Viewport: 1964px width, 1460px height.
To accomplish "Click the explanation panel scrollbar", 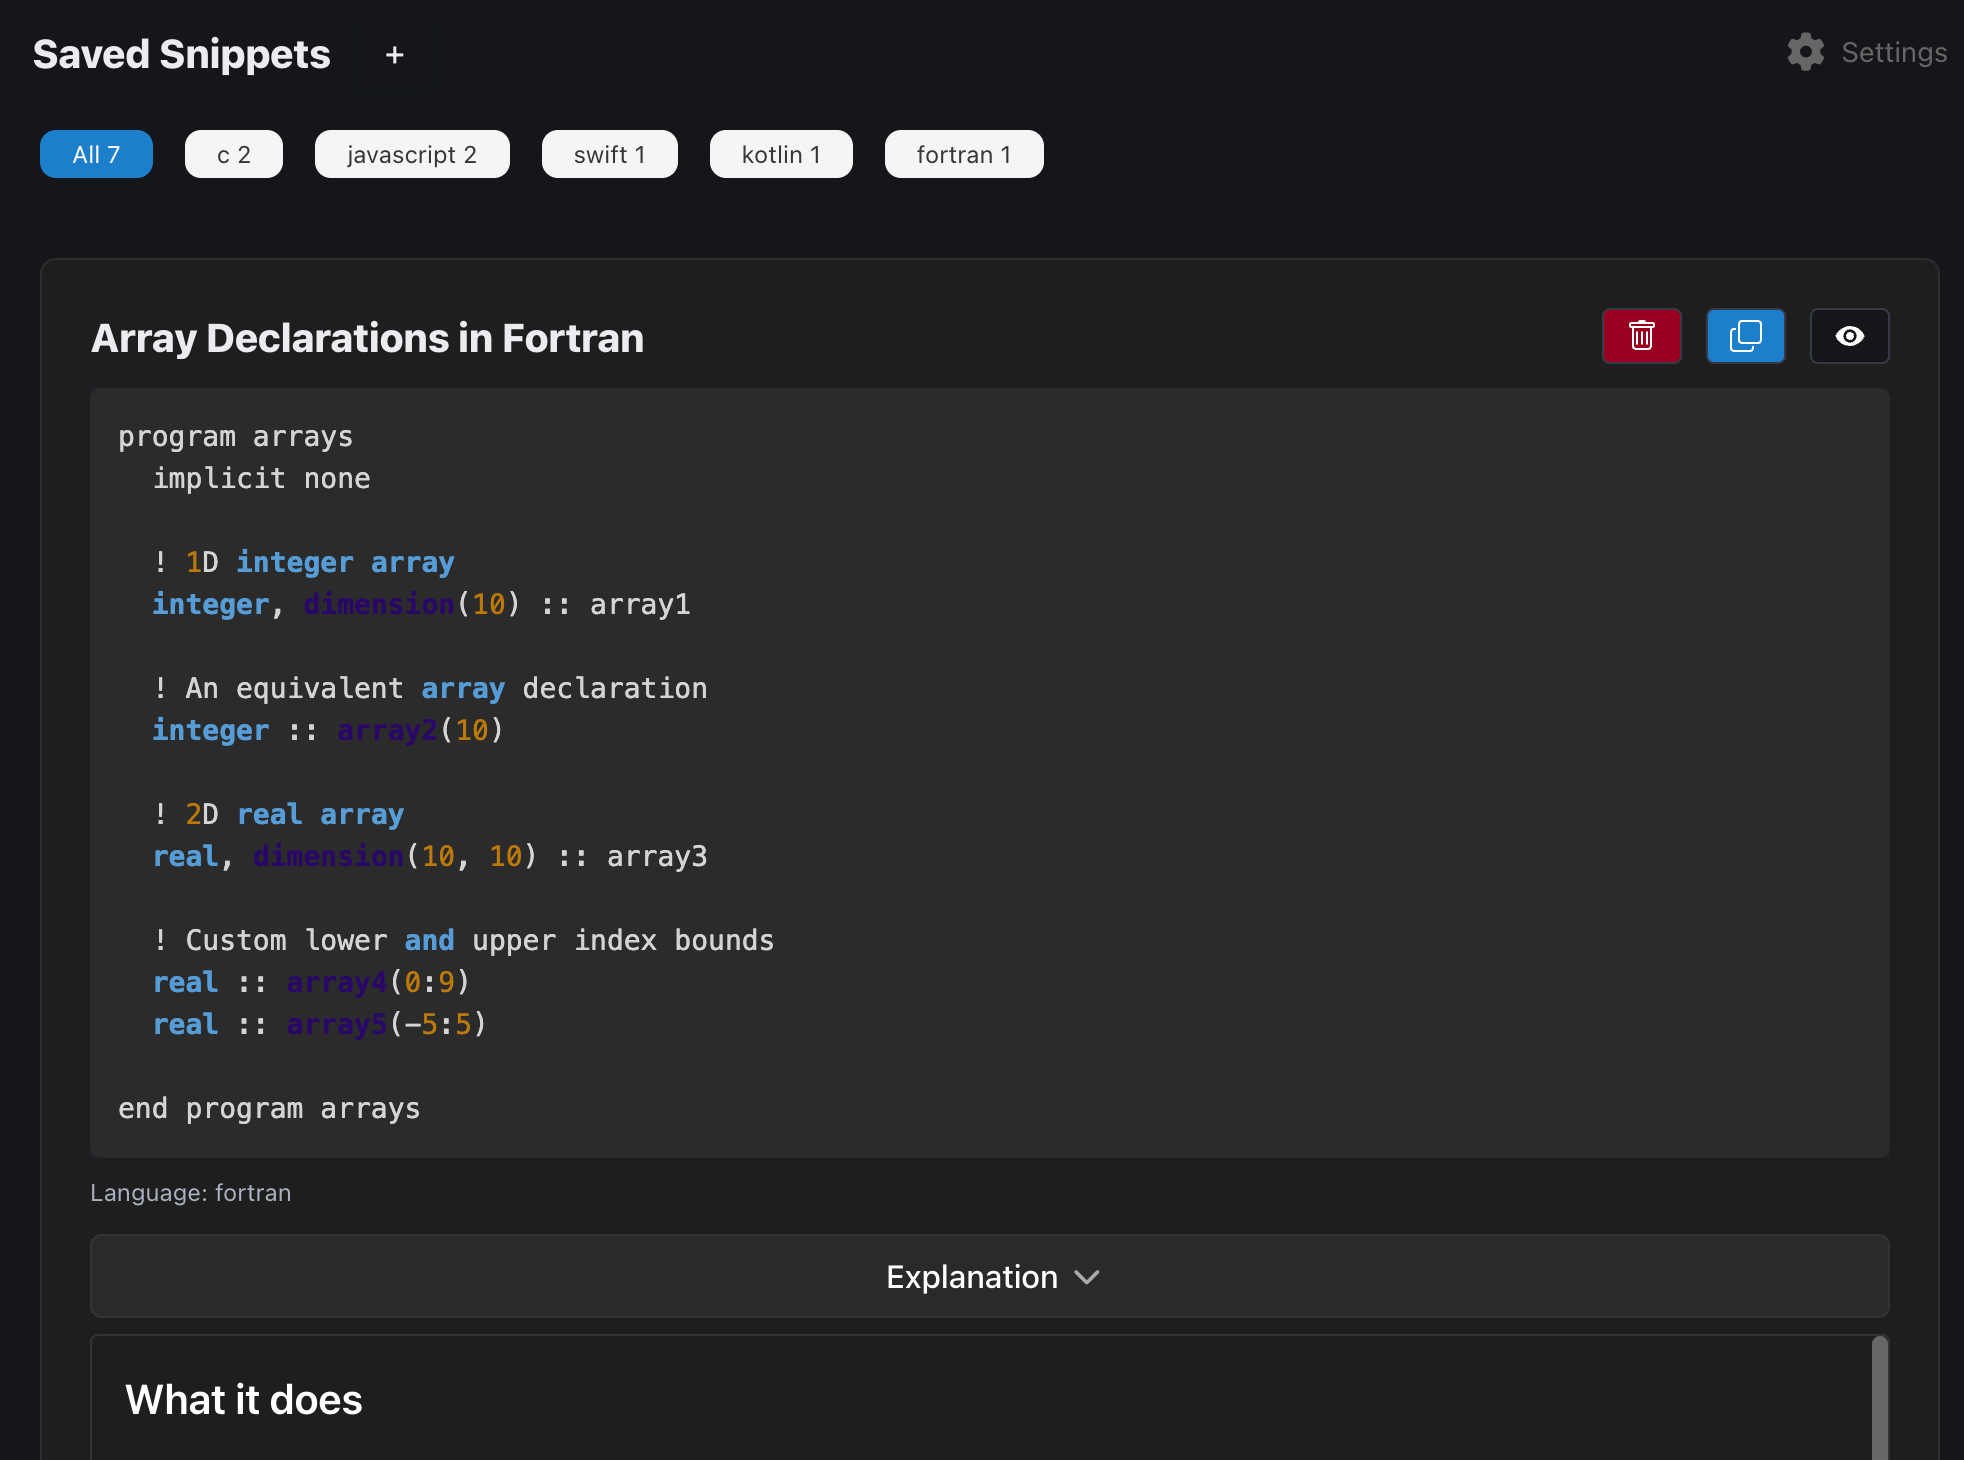I will (x=1880, y=1398).
